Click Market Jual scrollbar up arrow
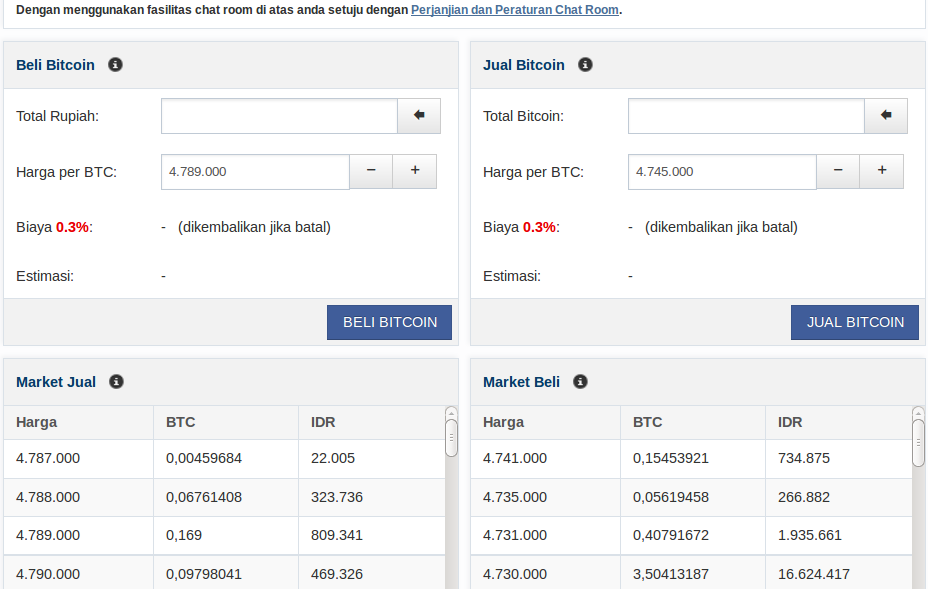The height and width of the screenshot is (589, 928). [451, 412]
